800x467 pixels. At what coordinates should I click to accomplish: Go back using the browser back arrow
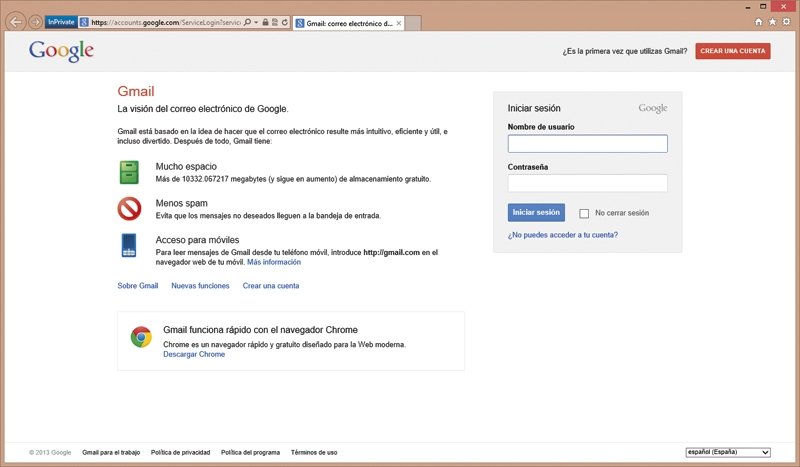coord(16,22)
